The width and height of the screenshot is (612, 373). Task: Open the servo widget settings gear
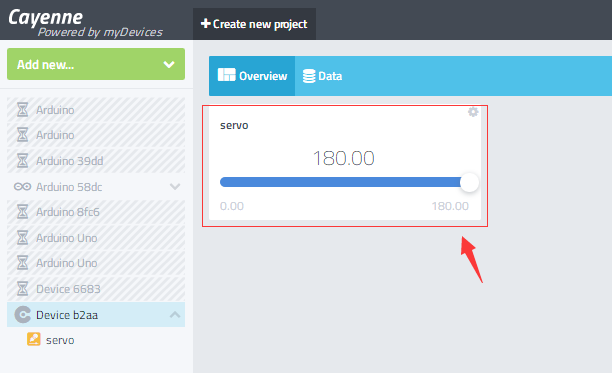click(x=473, y=112)
